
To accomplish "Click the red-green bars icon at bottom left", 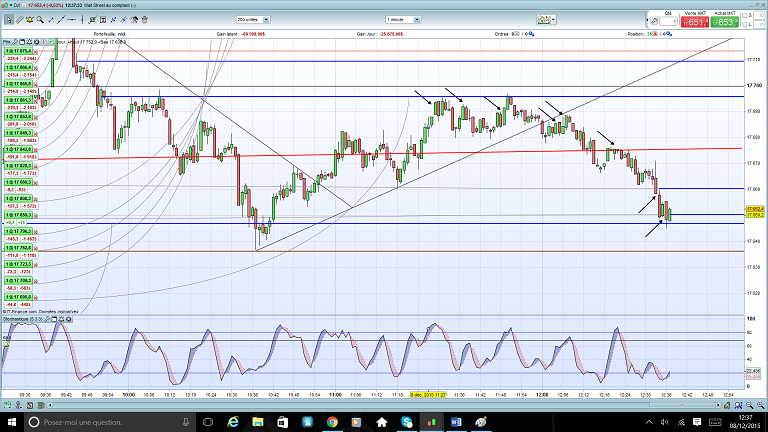I will (41, 405).
